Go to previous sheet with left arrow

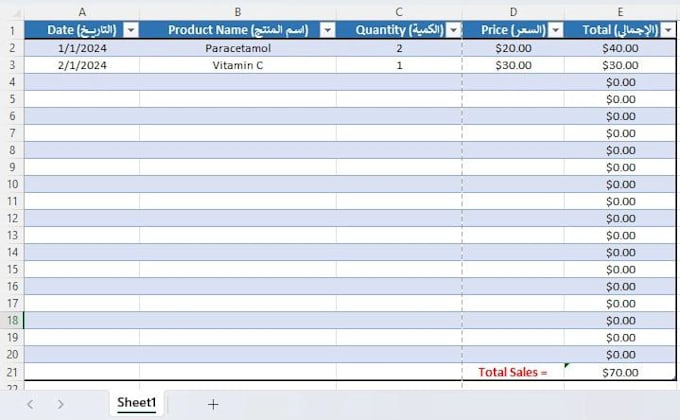pyautogui.click(x=30, y=404)
